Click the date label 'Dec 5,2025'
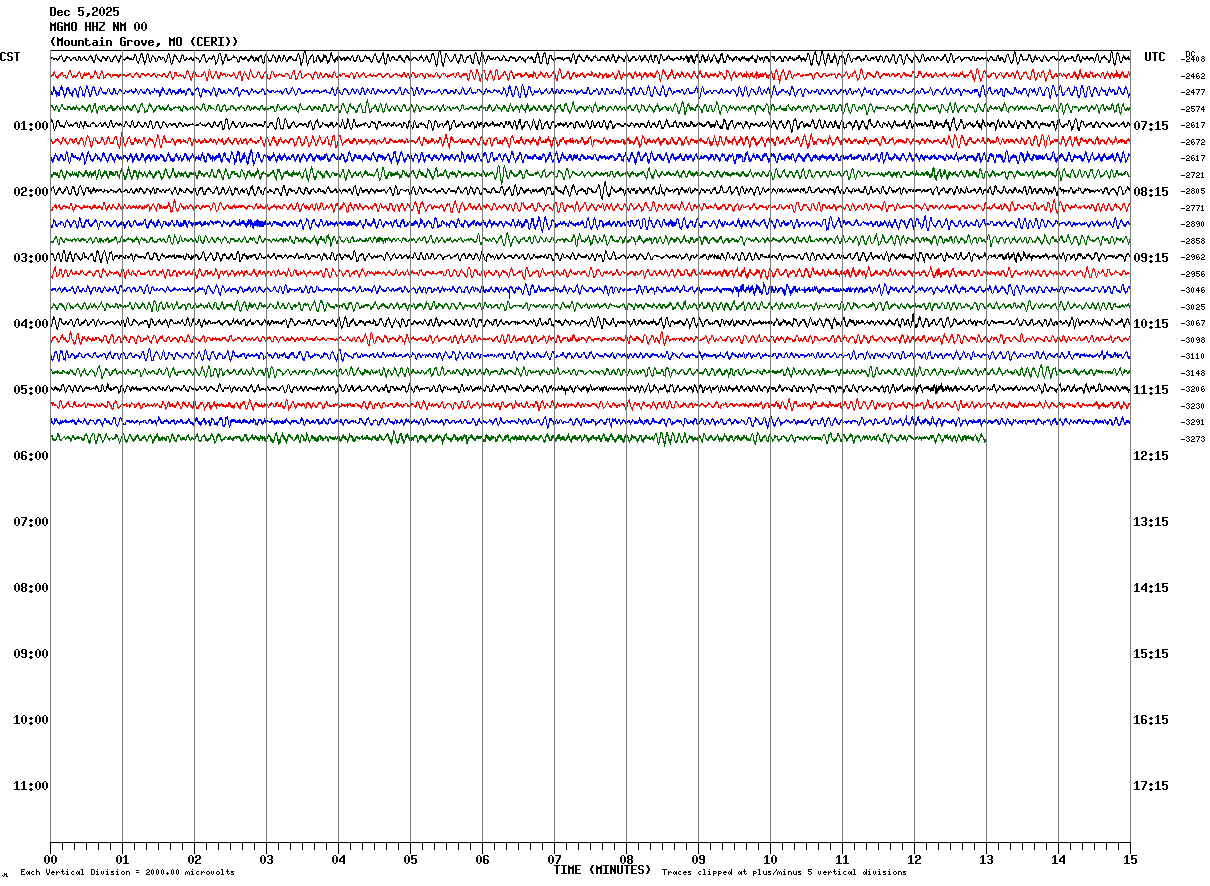The height and width of the screenshot is (886, 1210). pyautogui.click(x=84, y=12)
